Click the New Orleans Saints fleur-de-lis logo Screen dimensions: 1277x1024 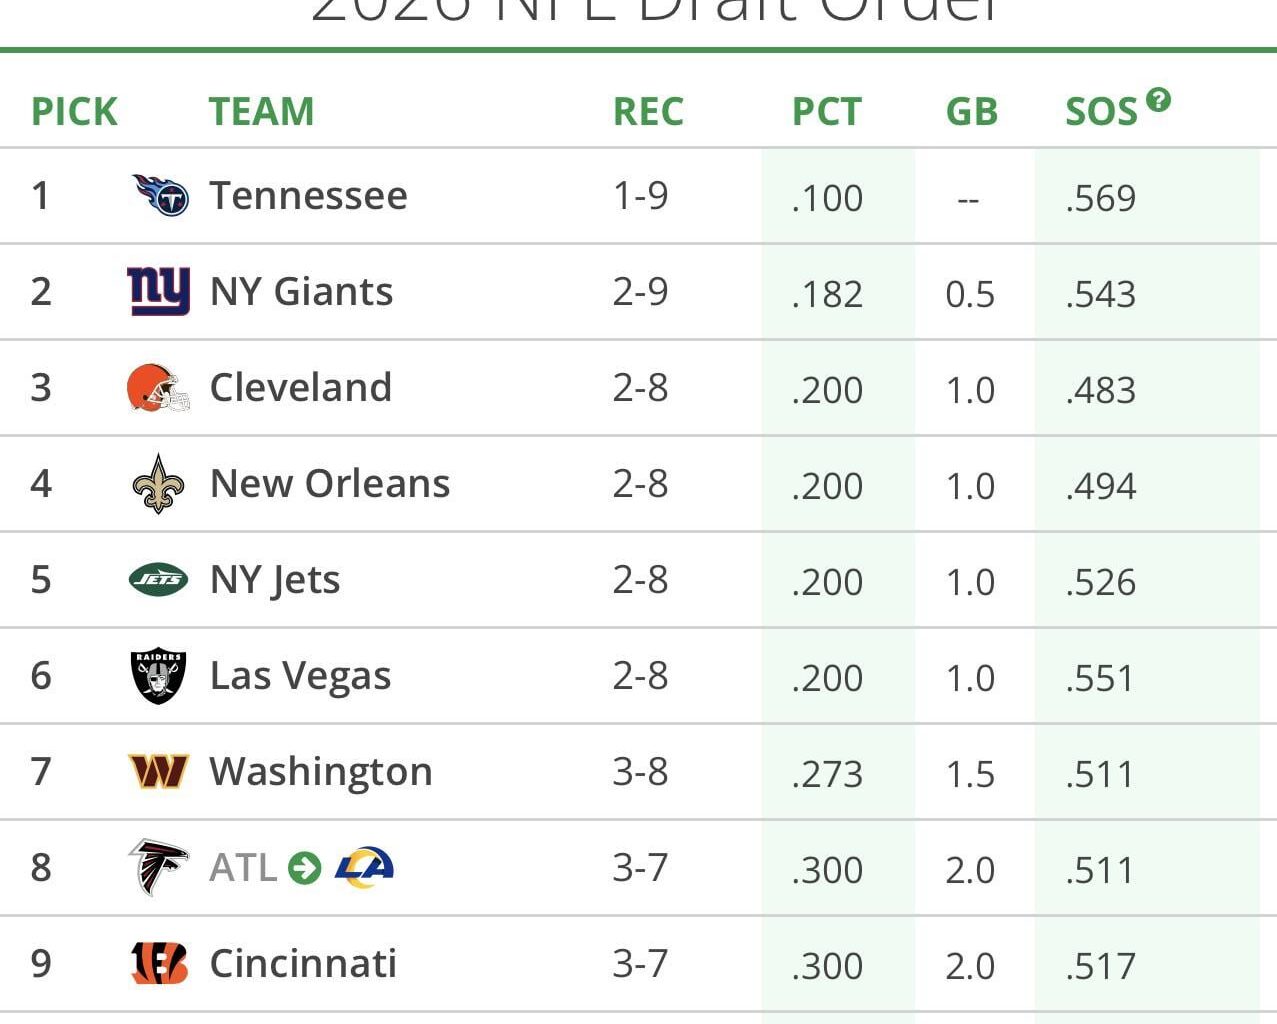tap(160, 483)
